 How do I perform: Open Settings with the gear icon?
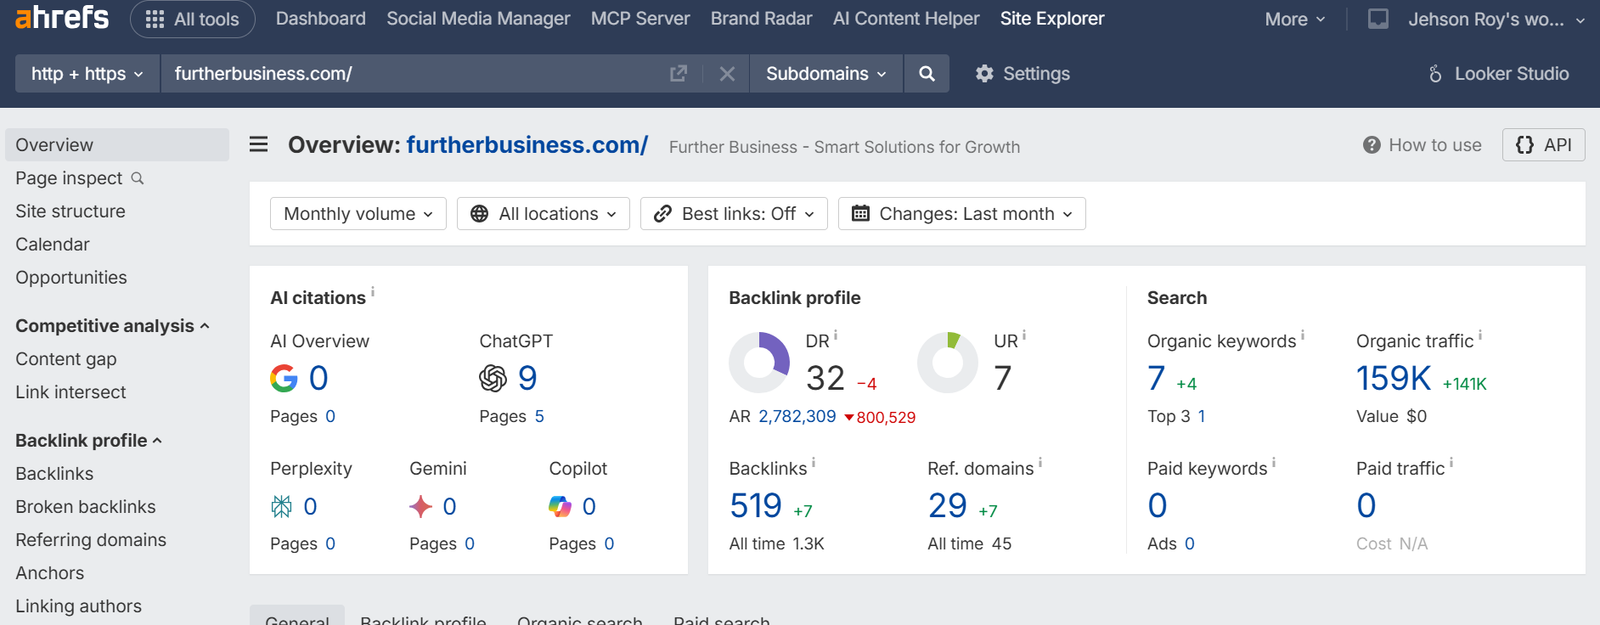pyautogui.click(x=1022, y=74)
